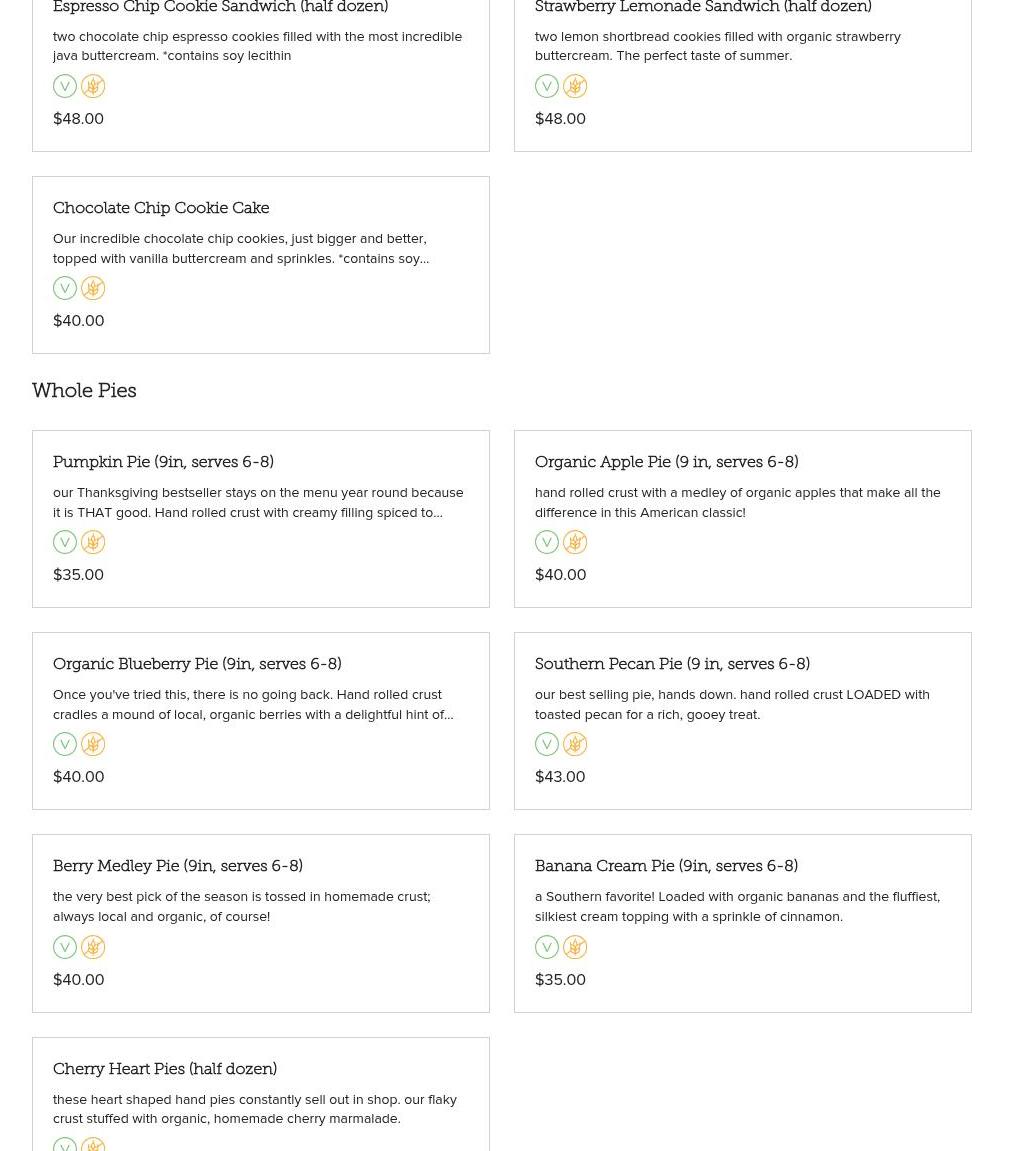The width and height of the screenshot is (1010, 1151).
Task: Click wheat icon on Organic Blueberry Pie
Action: 92,744
